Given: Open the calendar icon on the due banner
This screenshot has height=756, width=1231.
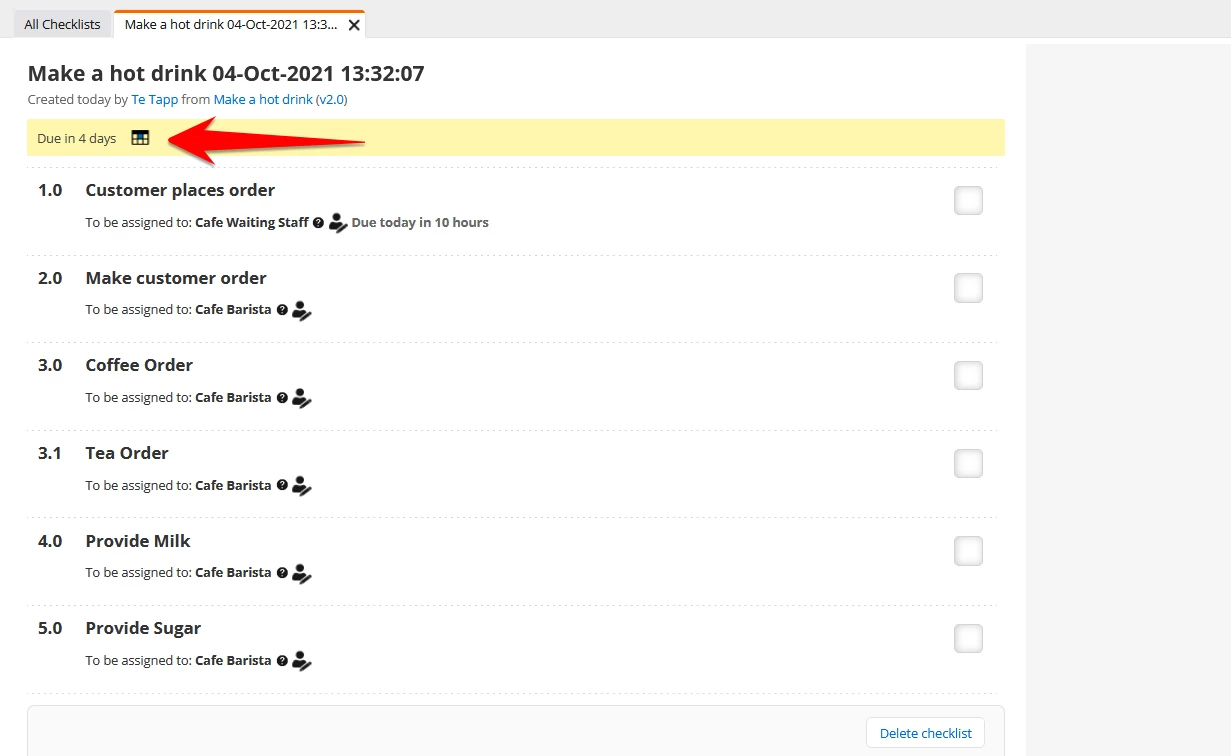Looking at the screenshot, I should 140,137.
